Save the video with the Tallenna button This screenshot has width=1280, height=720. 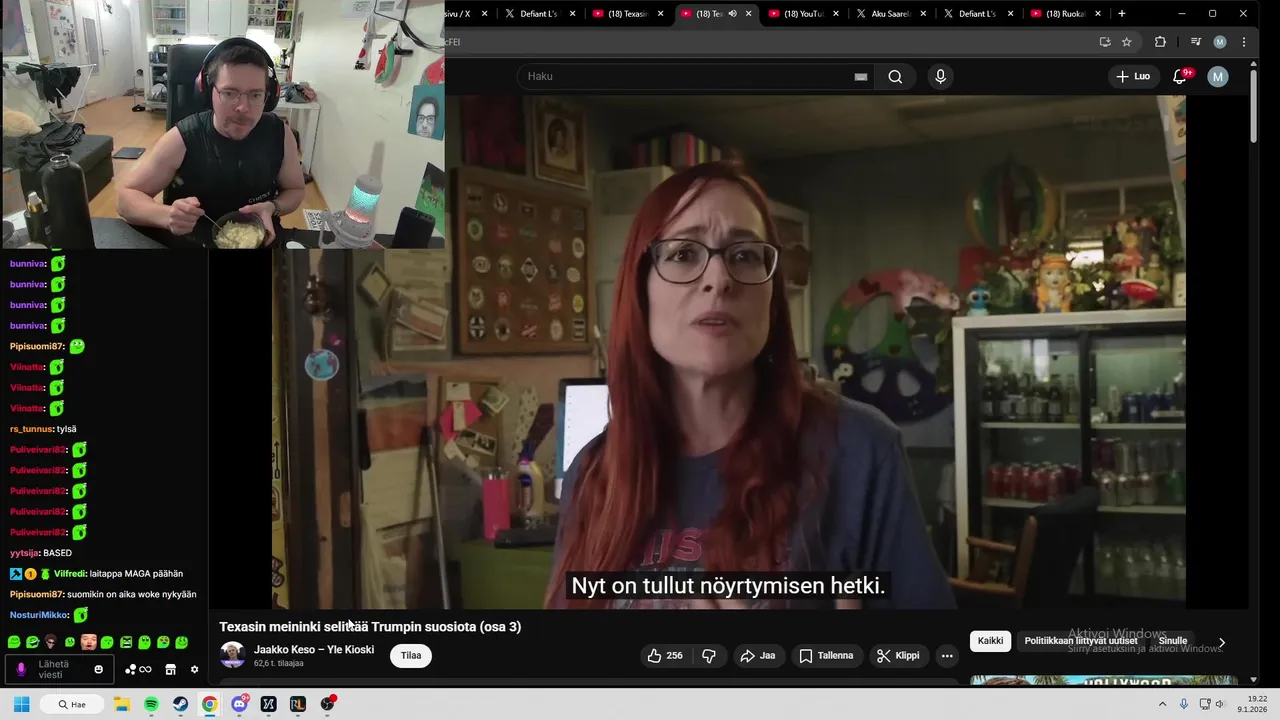pos(826,656)
